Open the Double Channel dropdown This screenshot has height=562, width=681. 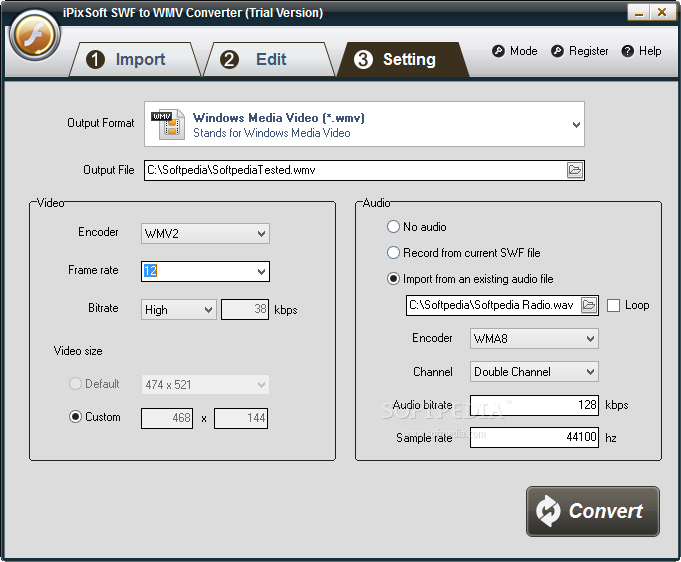[534, 372]
